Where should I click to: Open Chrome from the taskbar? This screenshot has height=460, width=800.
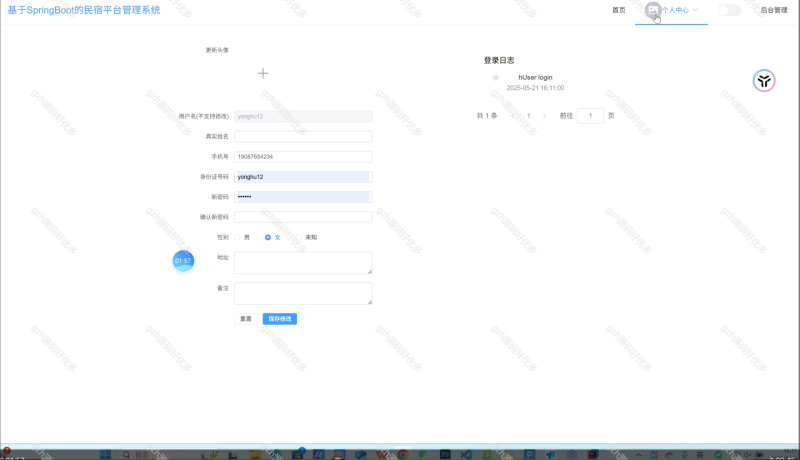[x=403, y=454]
